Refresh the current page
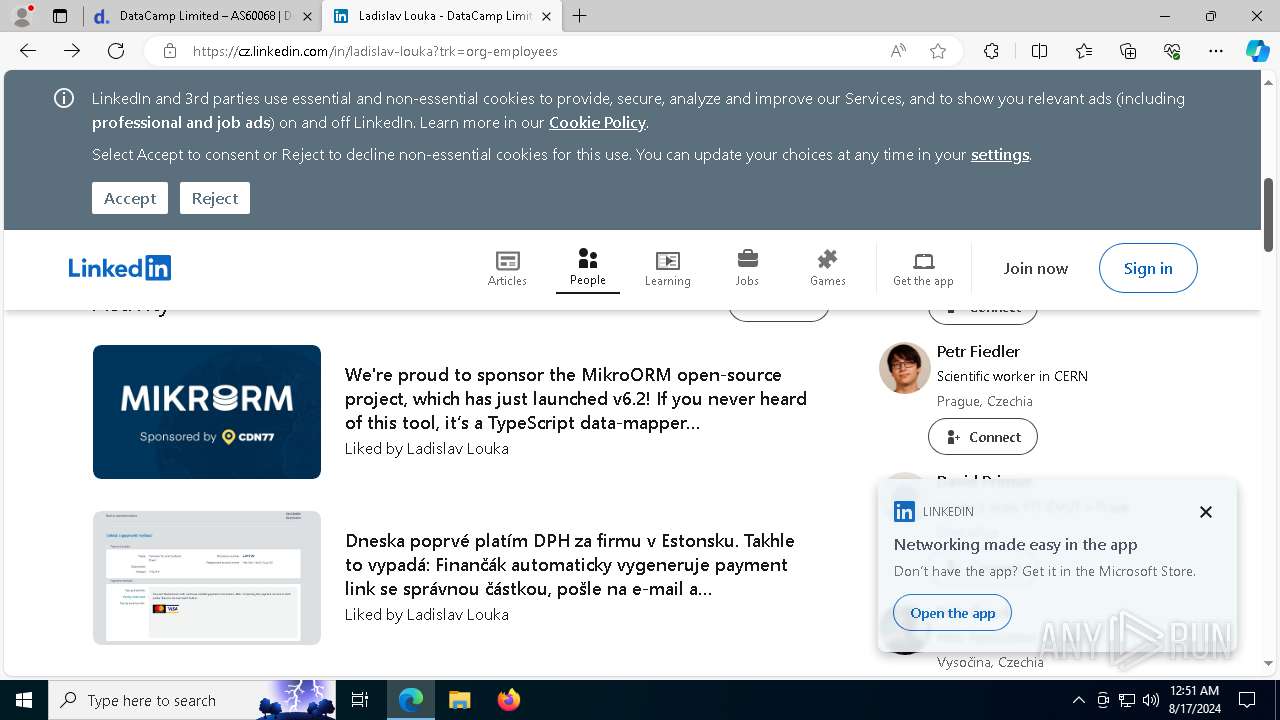The image size is (1280, 720). tap(116, 51)
